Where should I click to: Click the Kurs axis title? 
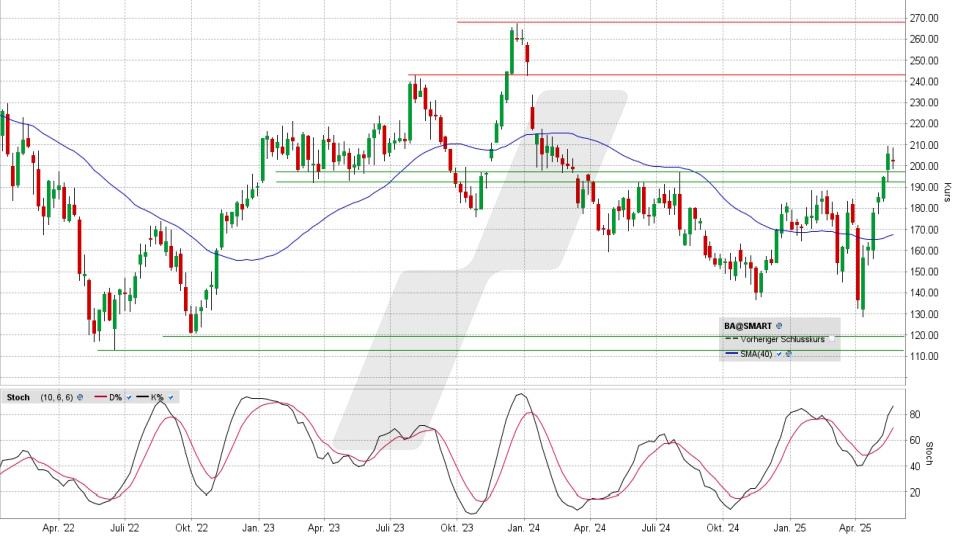coord(948,192)
